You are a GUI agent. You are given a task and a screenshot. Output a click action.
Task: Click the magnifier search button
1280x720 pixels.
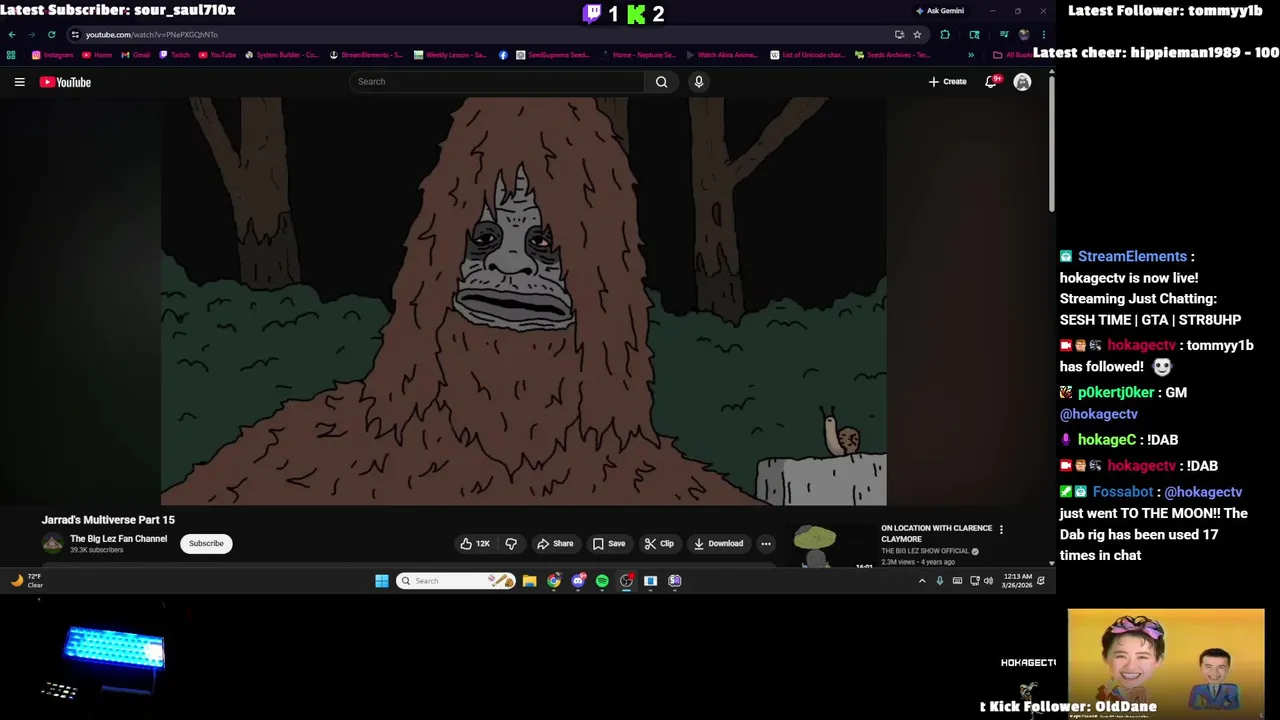click(661, 82)
